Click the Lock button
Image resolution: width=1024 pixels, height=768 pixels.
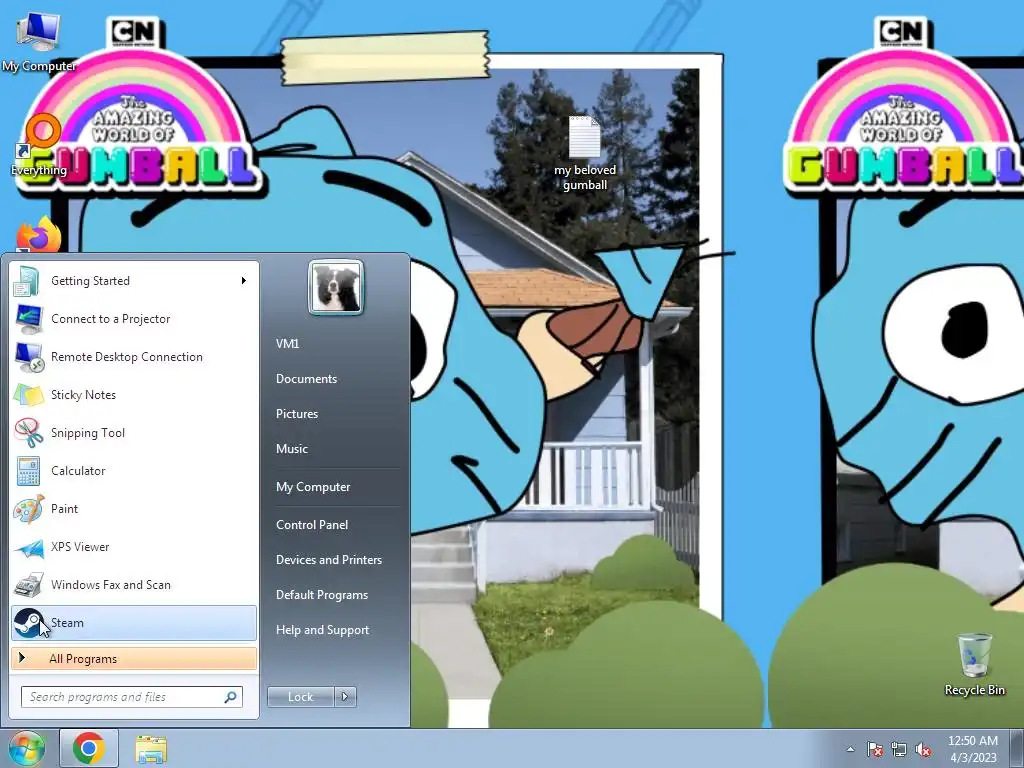[301, 697]
